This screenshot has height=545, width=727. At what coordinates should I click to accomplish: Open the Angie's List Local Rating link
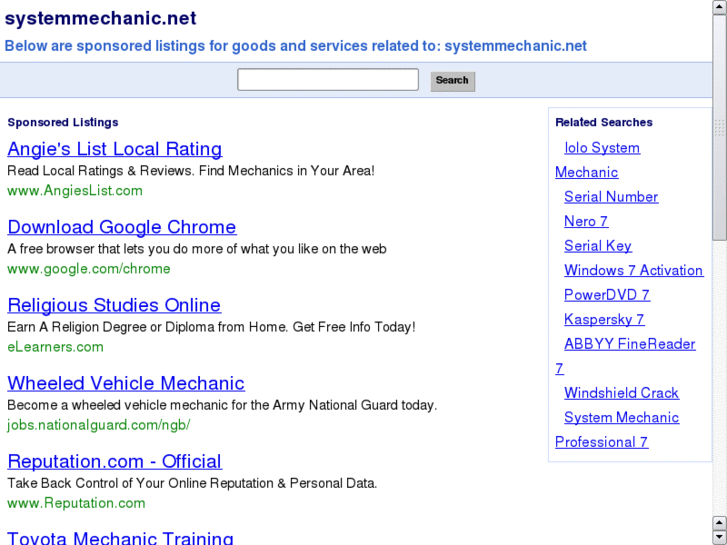[115, 149]
